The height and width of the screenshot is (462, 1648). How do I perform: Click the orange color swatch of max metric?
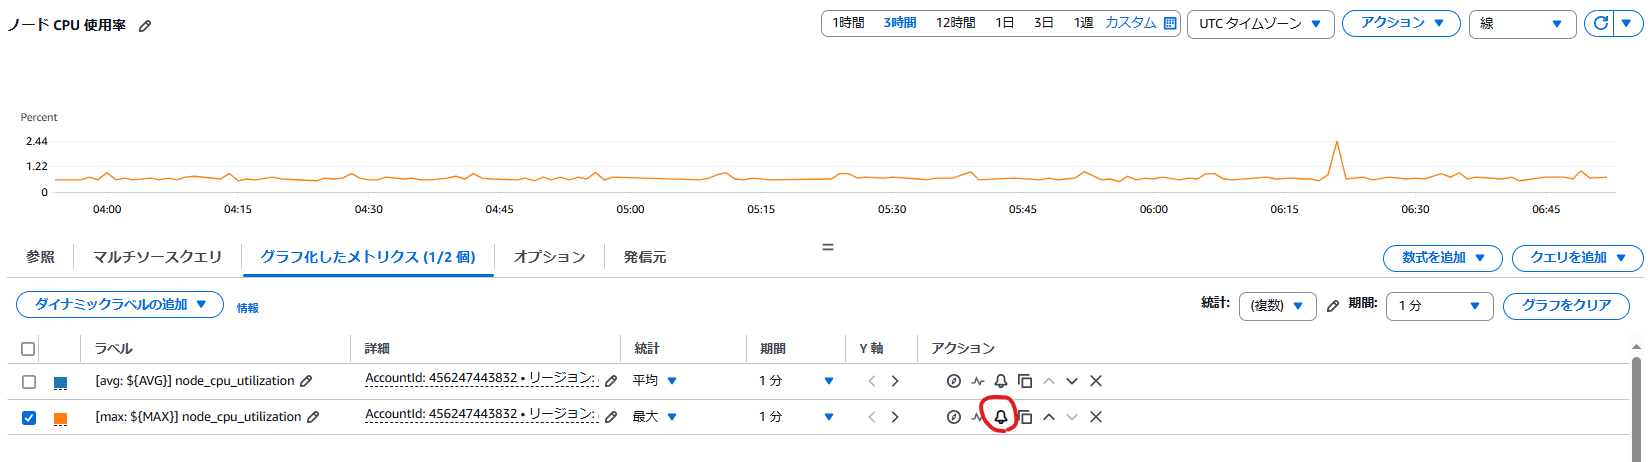tap(60, 419)
